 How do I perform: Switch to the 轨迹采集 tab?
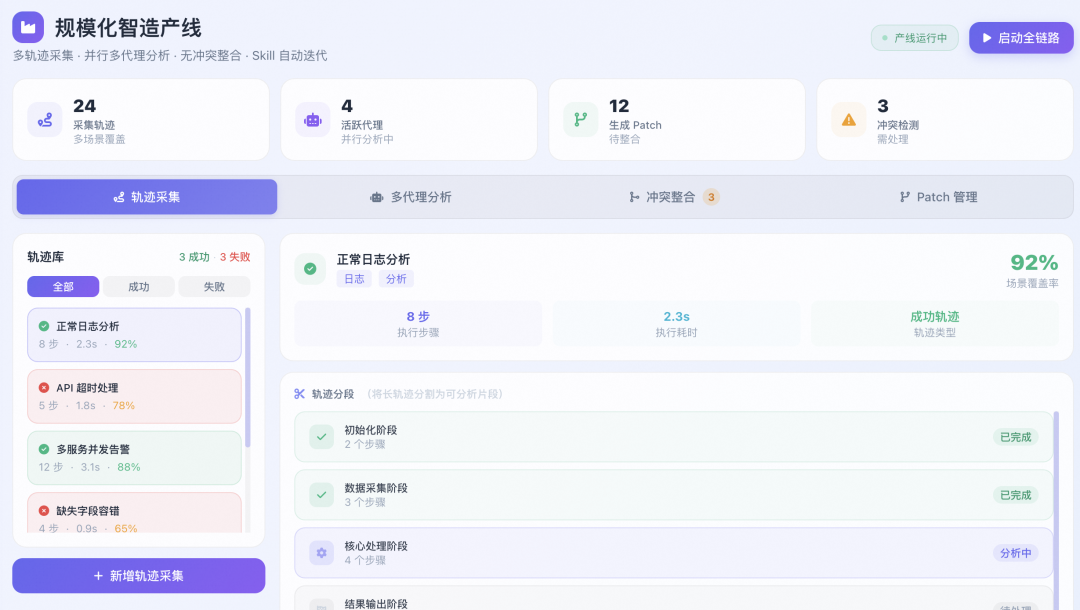coord(147,197)
